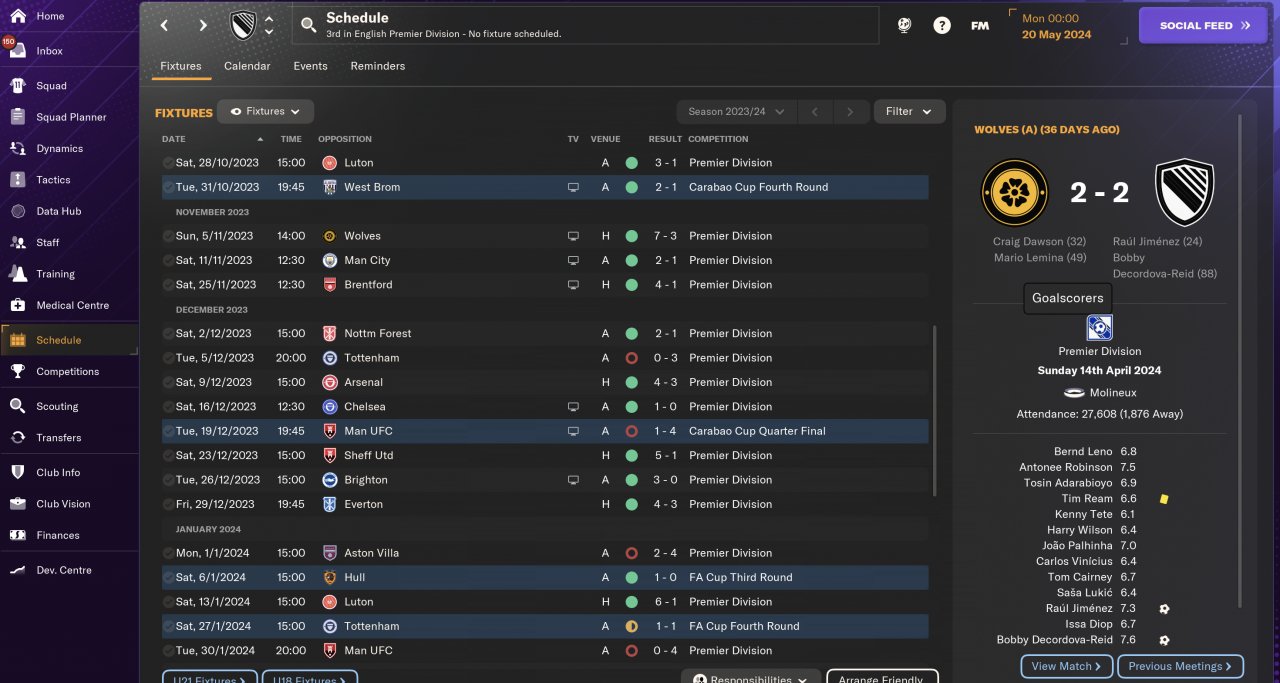The image size is (1280, 683).
Task: Switch to the Reminders tab
Action: [377, 66]
